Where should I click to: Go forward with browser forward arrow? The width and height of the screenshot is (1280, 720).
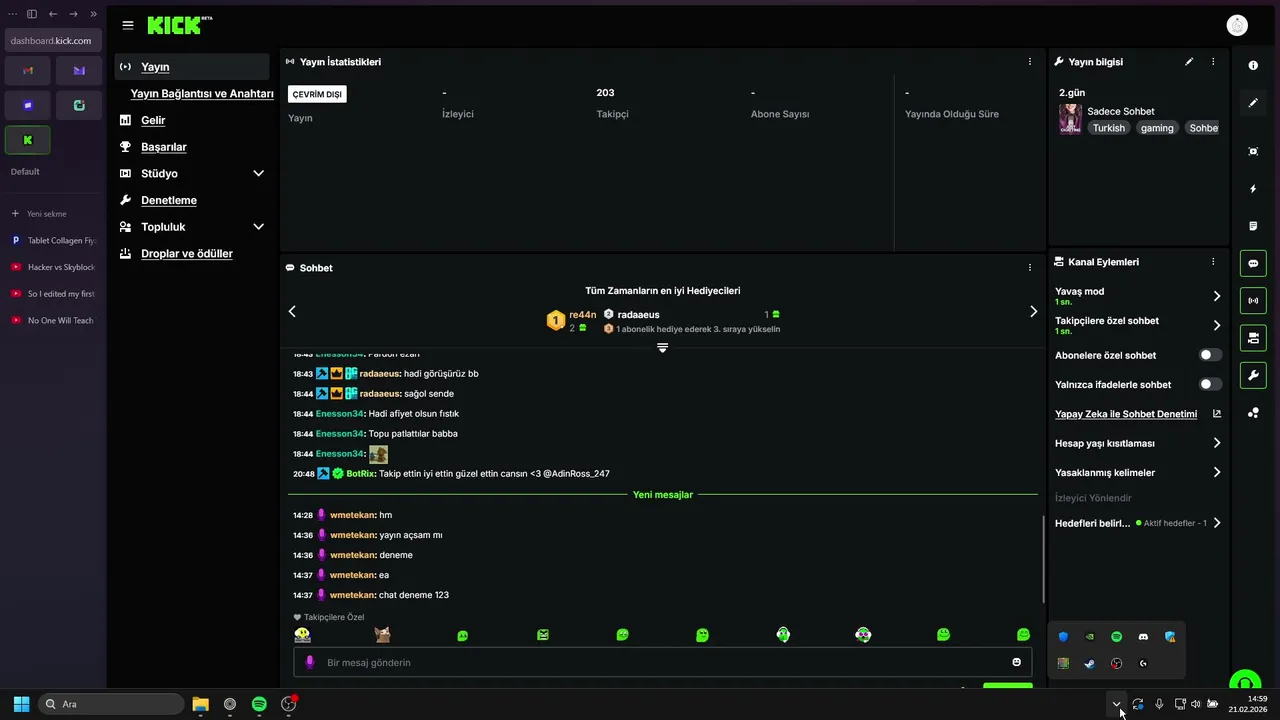[73, 14]
